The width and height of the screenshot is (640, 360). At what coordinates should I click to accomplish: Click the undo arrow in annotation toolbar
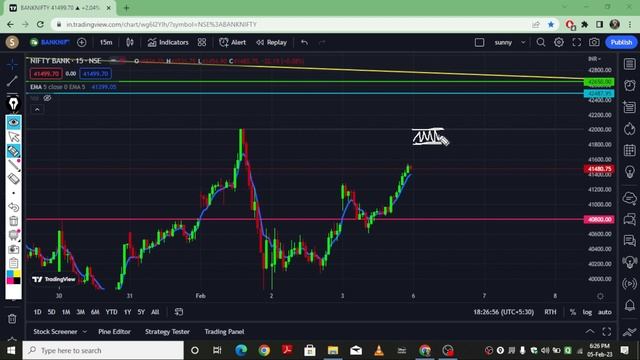click(x=13, y=207)
